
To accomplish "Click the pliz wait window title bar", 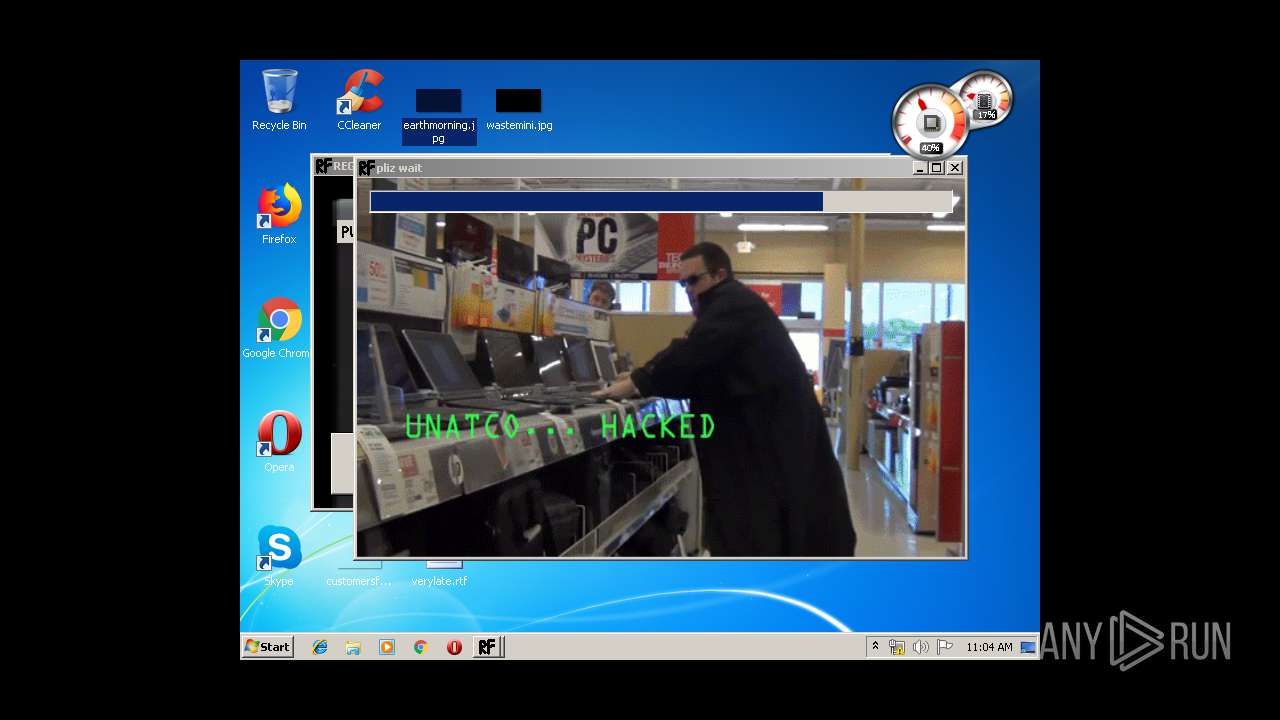I will click(x=660, y=168).
